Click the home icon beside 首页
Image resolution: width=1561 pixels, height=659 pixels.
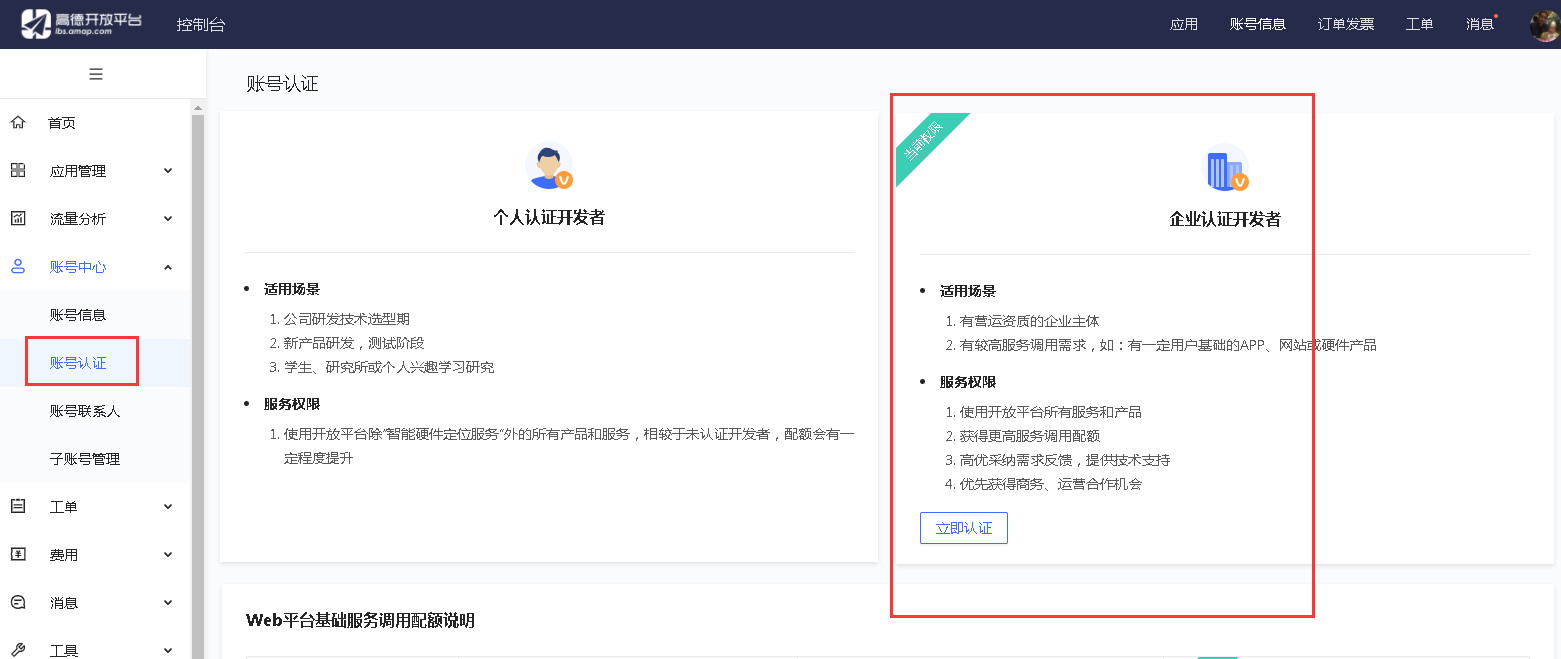click(x=18, y=123)
